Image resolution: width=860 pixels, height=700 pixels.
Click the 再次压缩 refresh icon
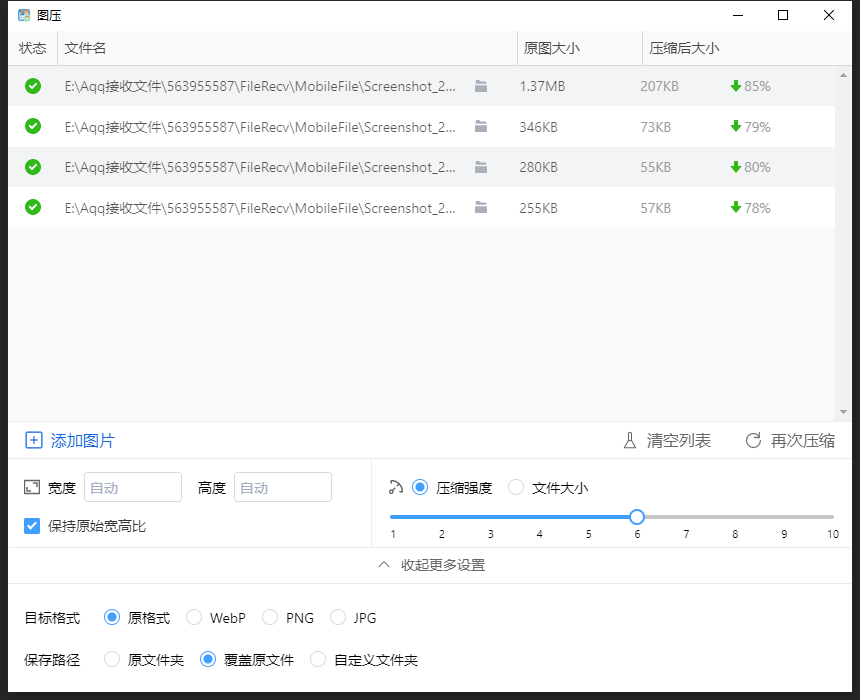754,440
